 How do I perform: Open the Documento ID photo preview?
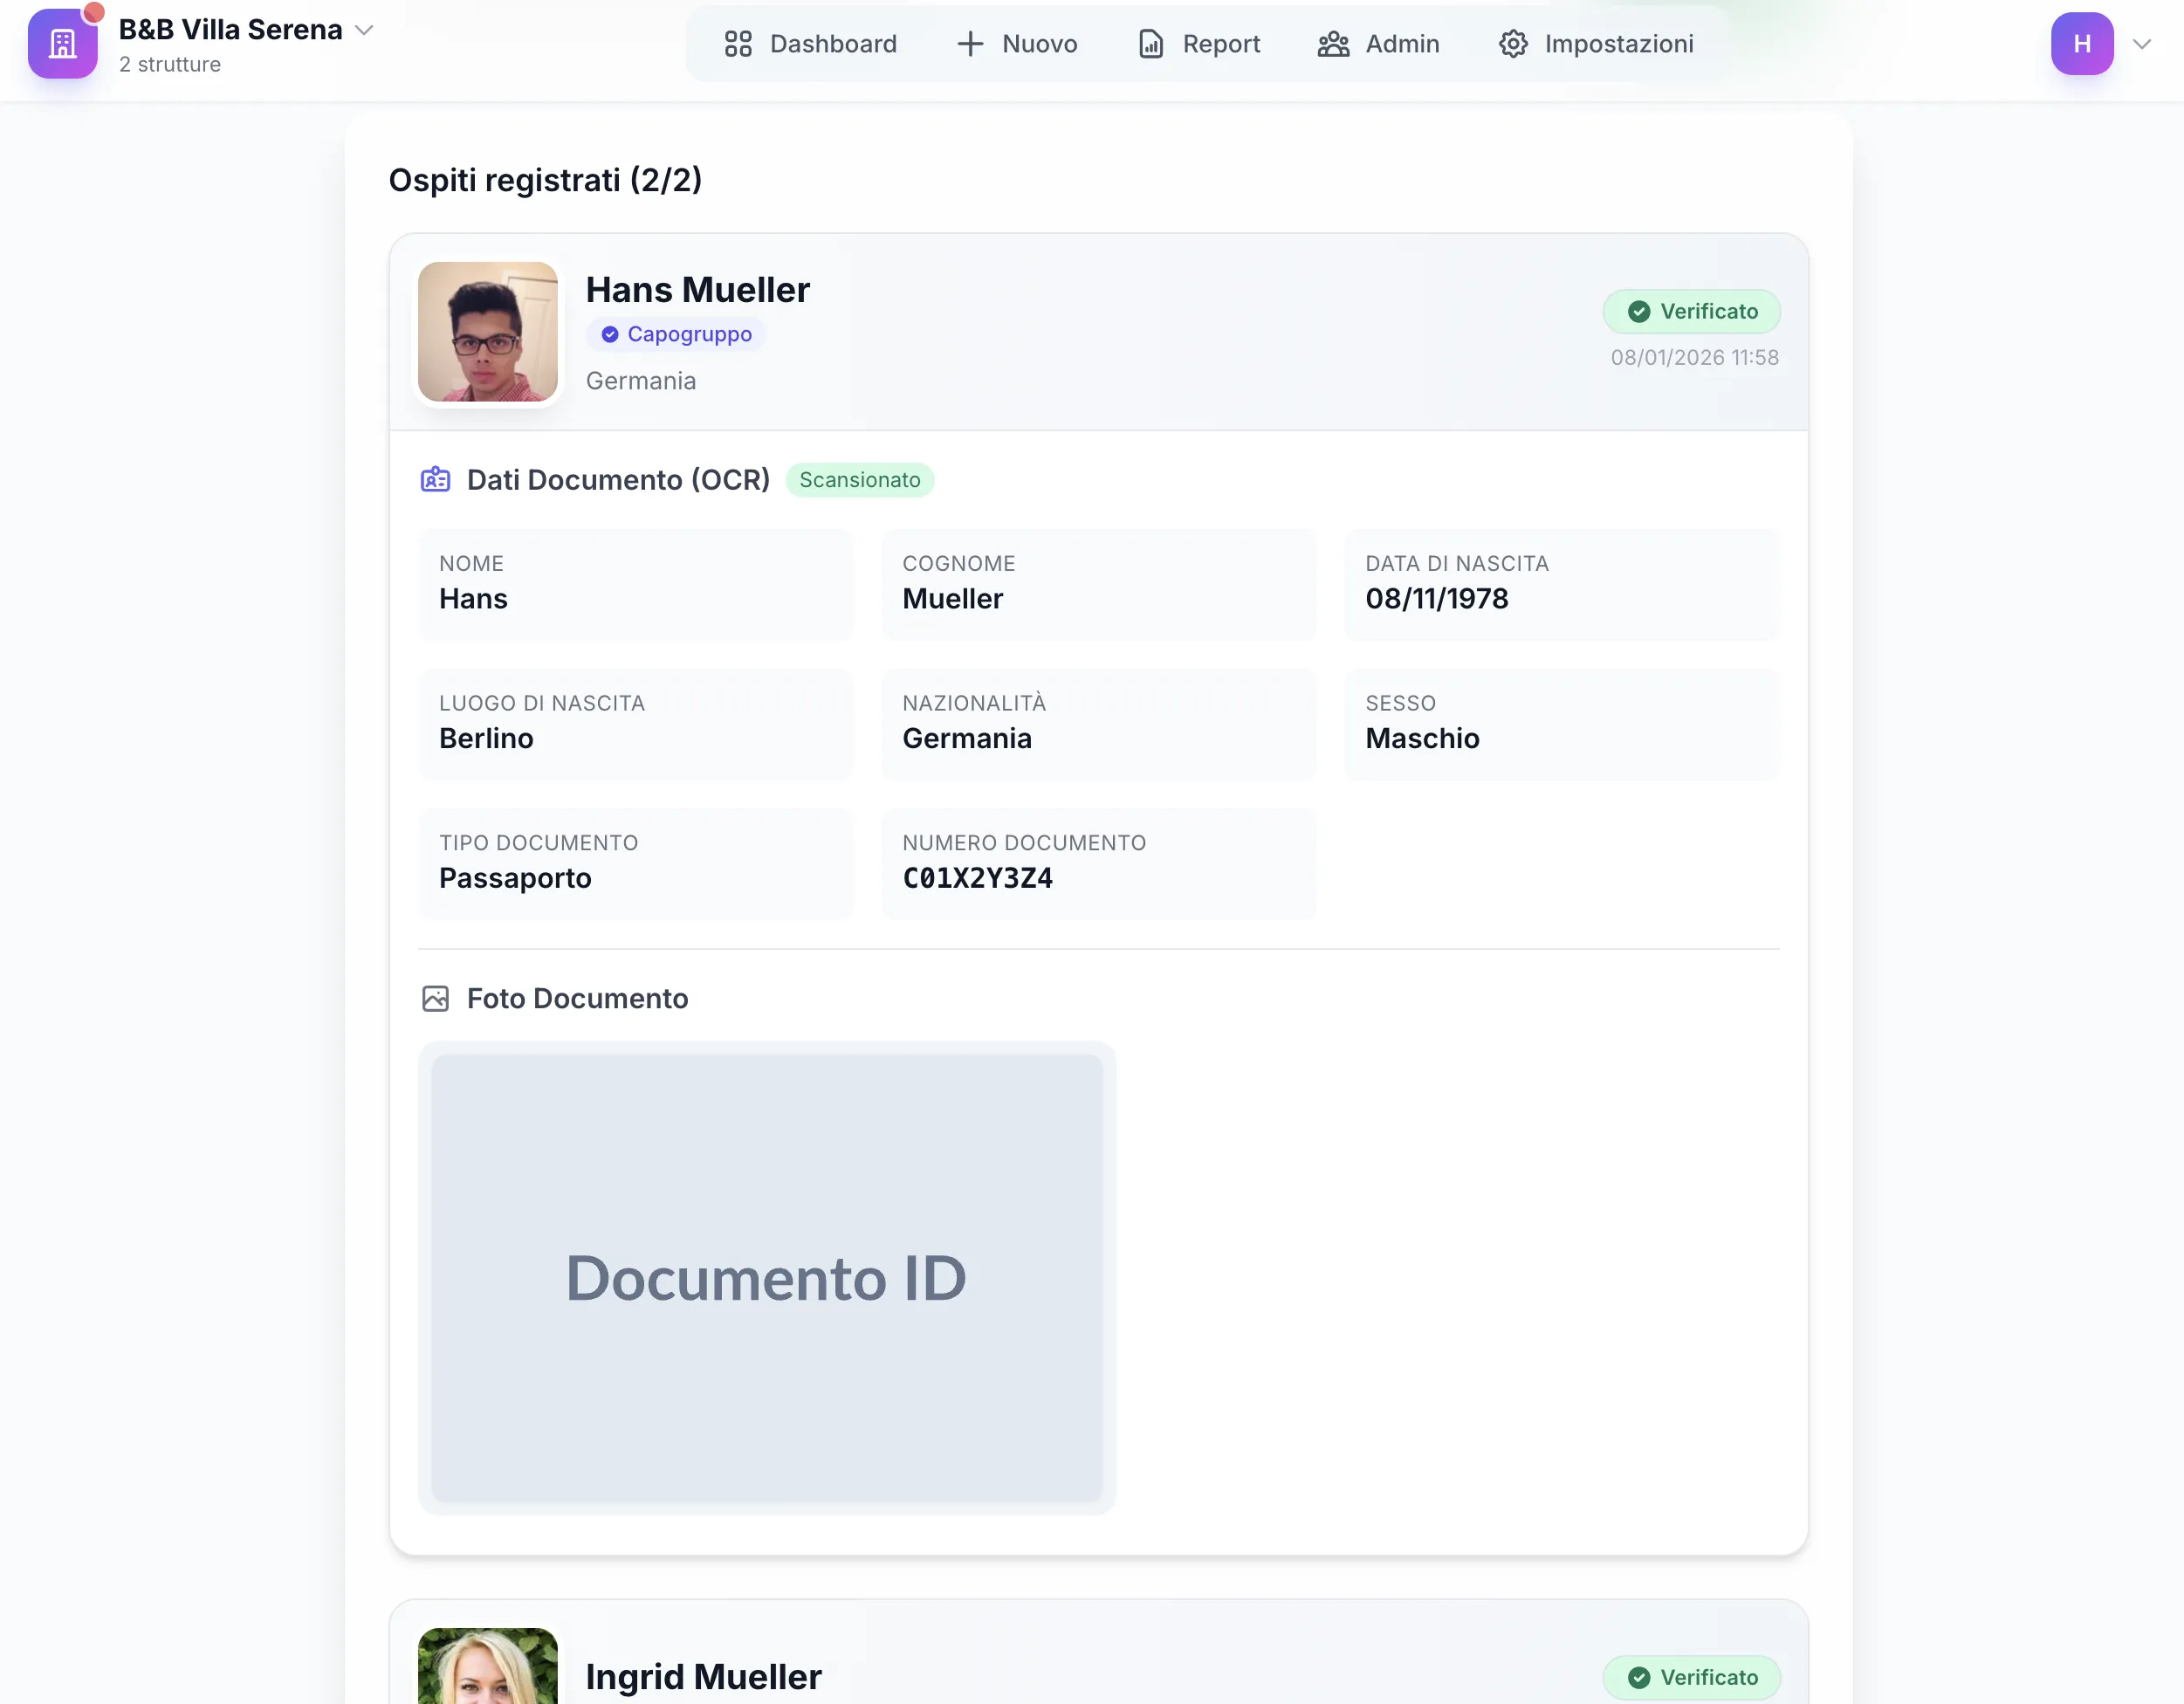click(x=766, y=1277)
